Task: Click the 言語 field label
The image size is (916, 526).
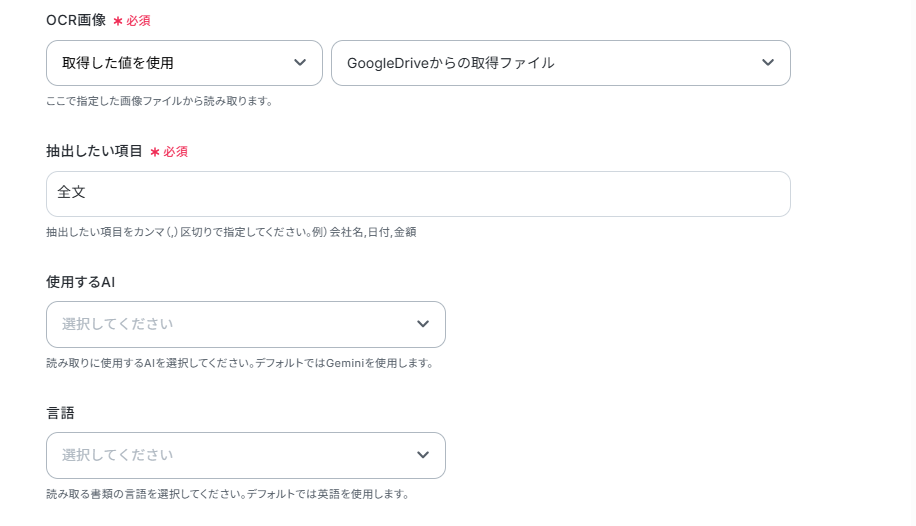Action: (x=61, y=412)
